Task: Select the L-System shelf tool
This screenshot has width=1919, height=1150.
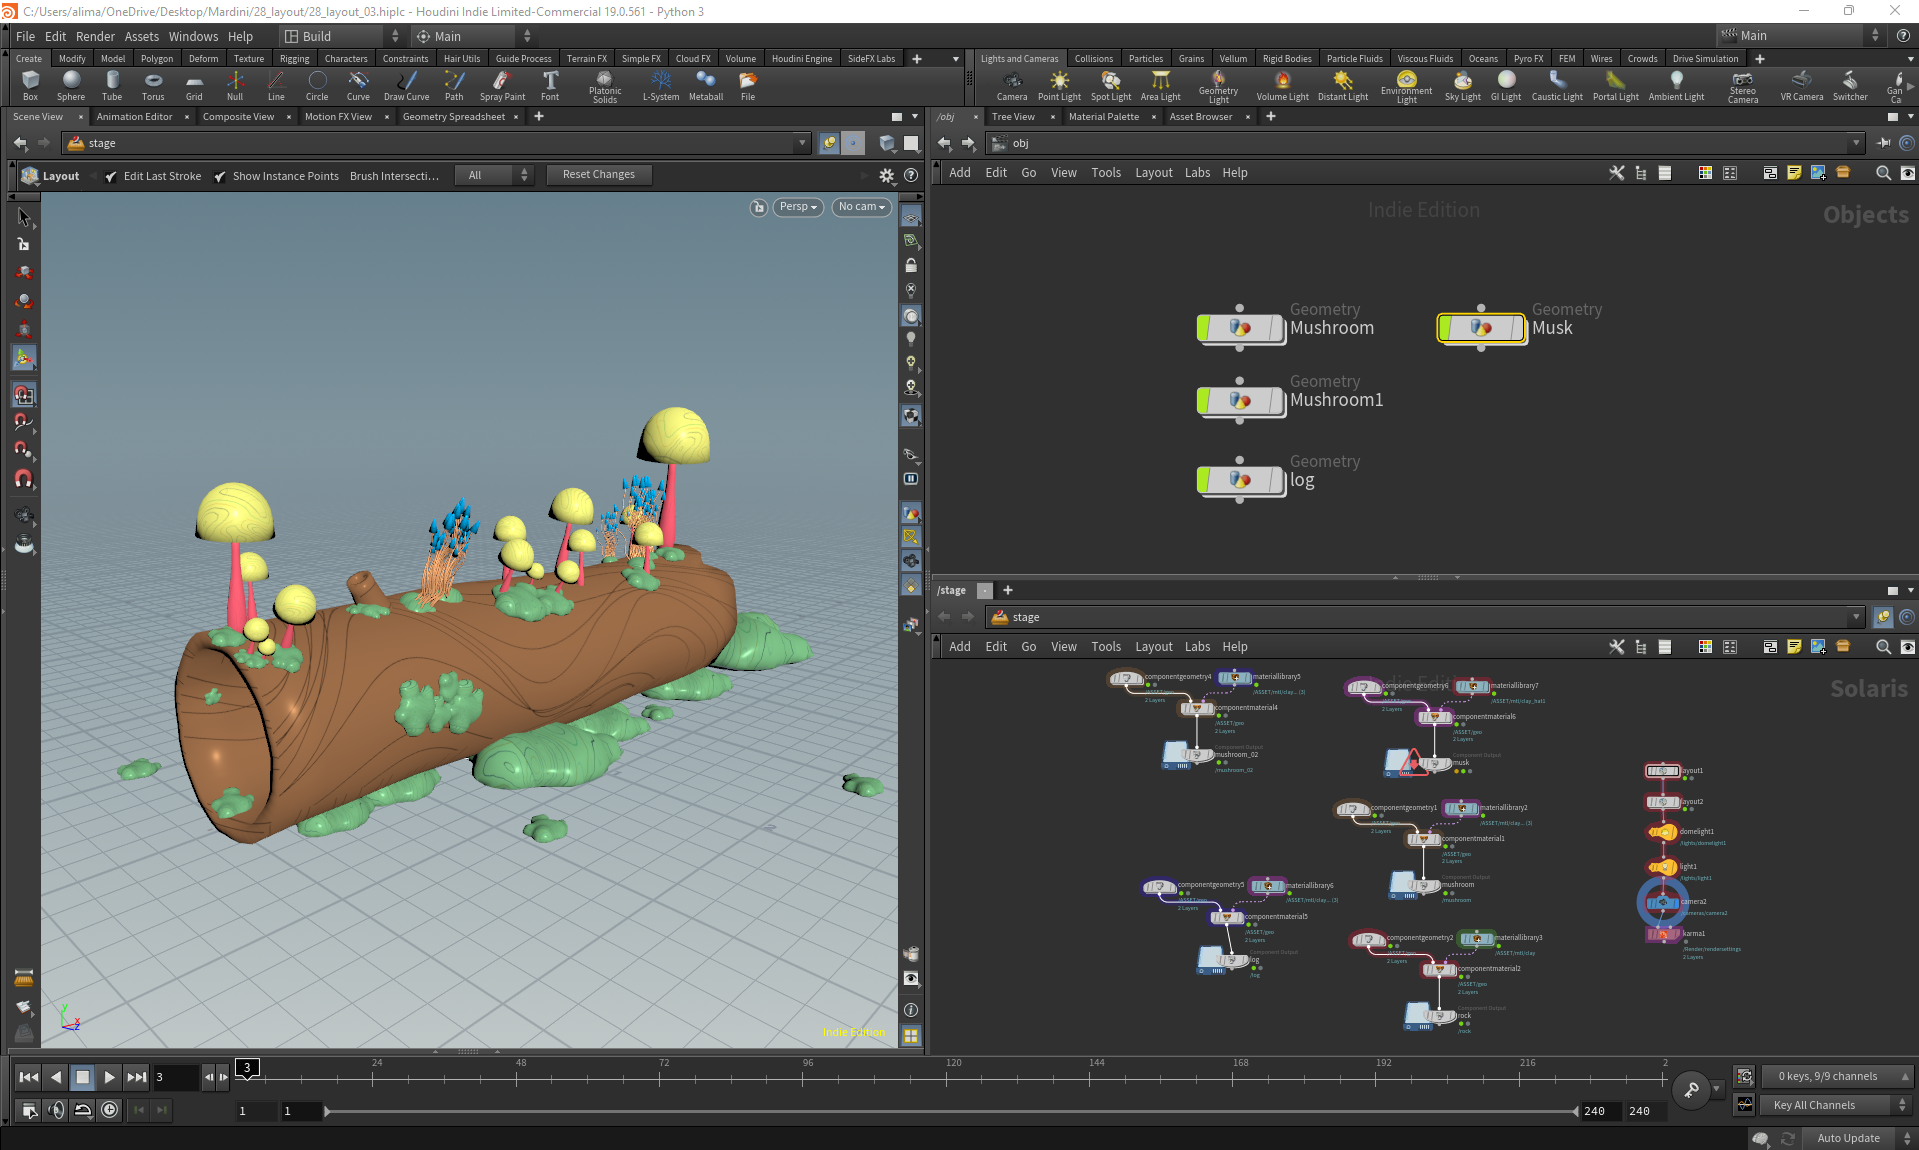Action: (x=661, y=86)
